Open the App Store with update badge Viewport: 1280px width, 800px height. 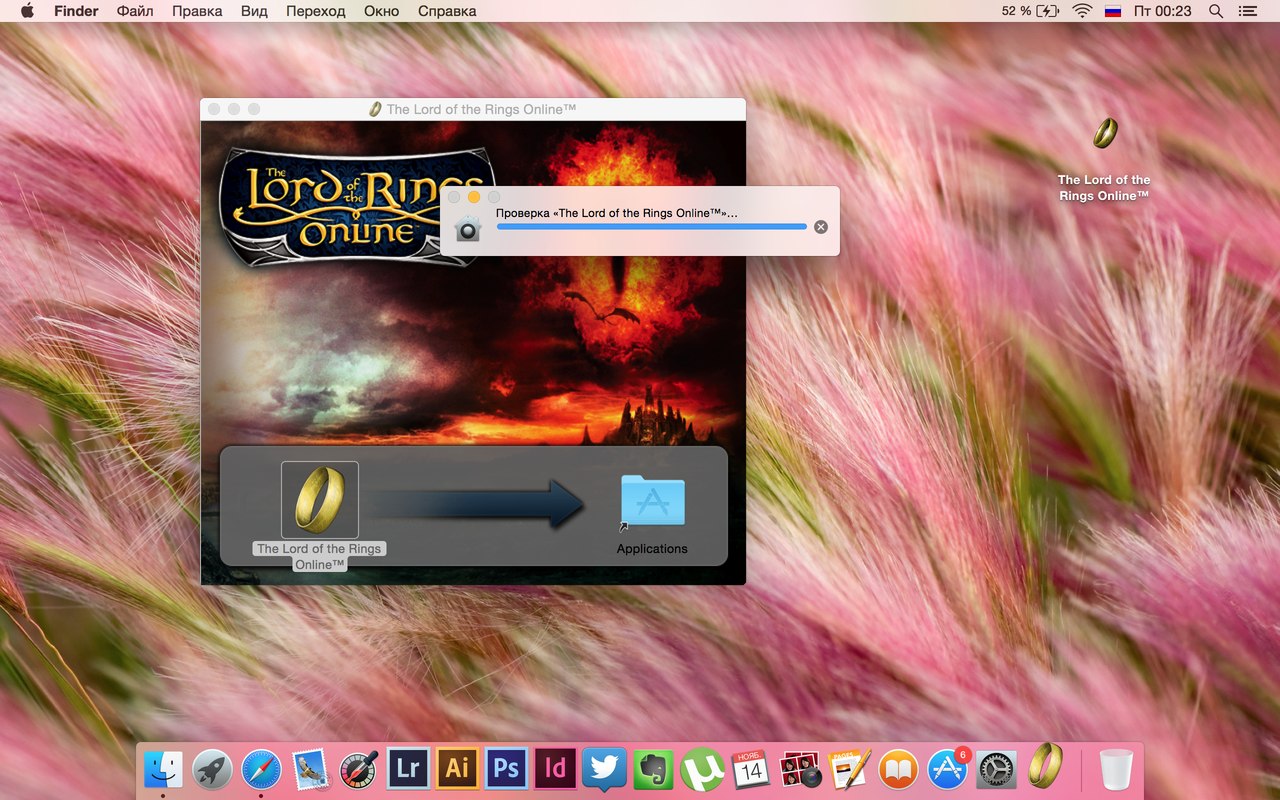coord(947,768)
